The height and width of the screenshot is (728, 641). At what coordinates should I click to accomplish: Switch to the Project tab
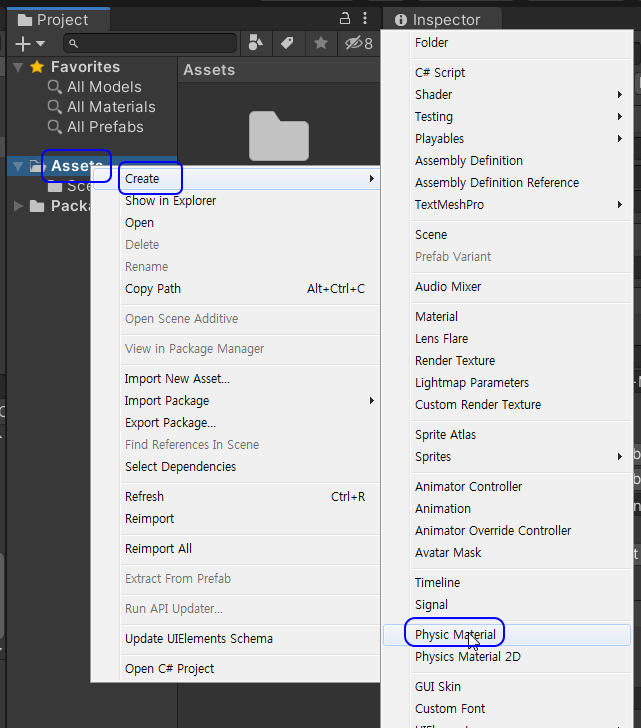(x=58, y=20)
